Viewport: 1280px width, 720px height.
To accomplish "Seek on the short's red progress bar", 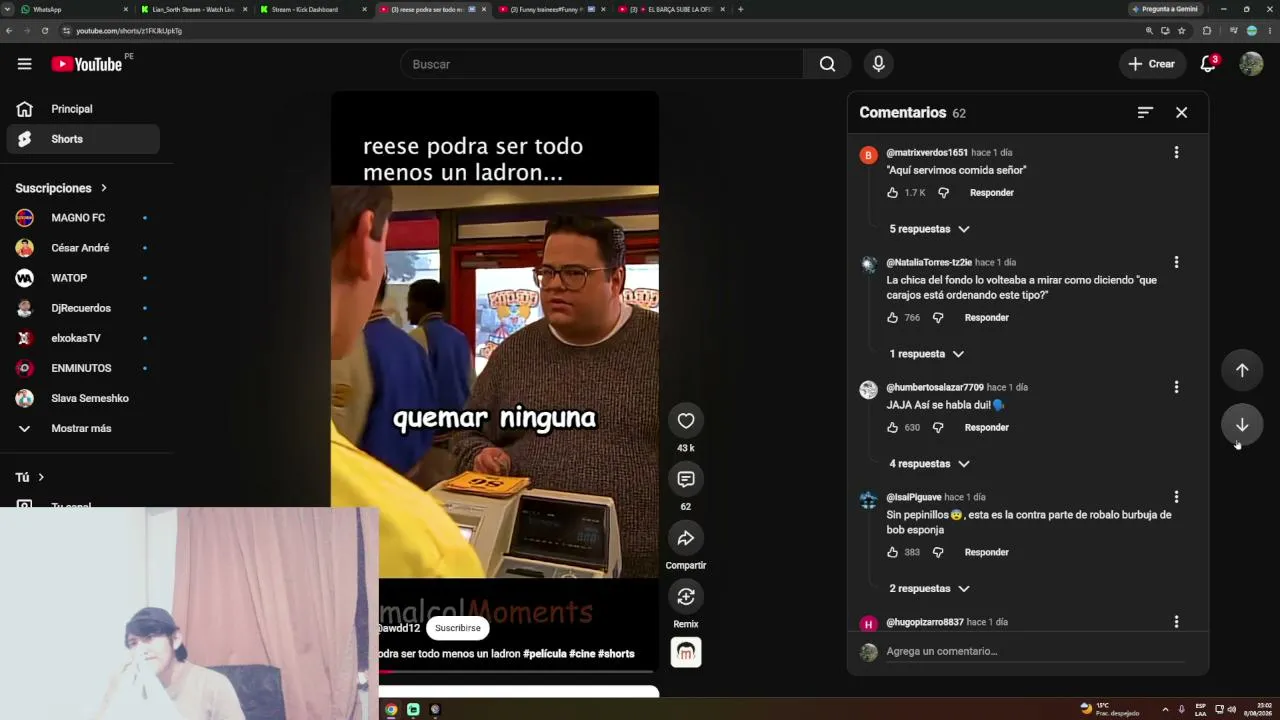I will pyautogui.click(x=516, y=671).
